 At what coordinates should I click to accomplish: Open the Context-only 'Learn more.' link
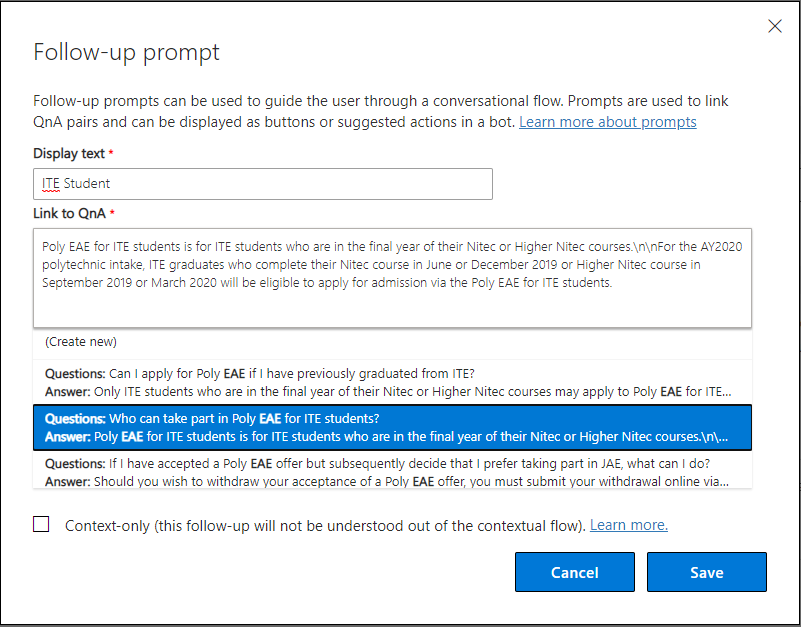[x=628, y=525]
